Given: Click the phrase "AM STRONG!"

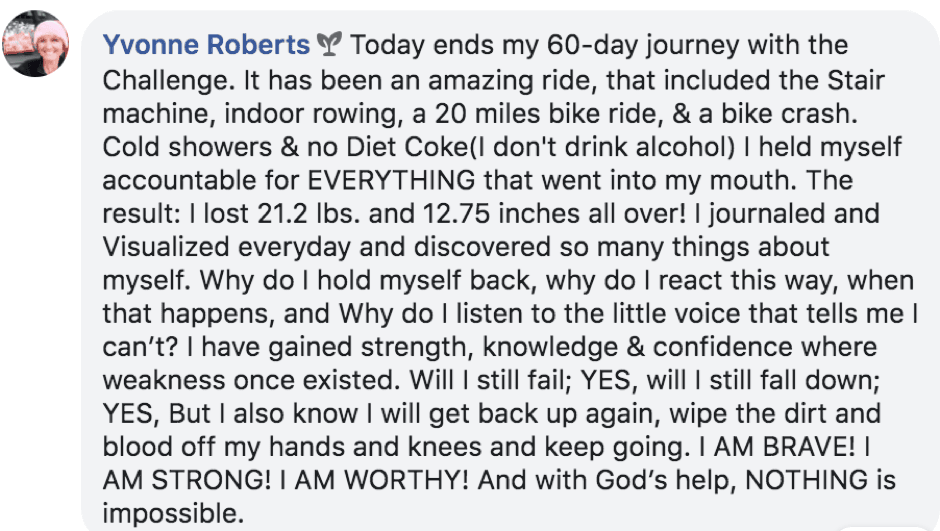Looking at the screenshot, I should [x=187, y=481].
